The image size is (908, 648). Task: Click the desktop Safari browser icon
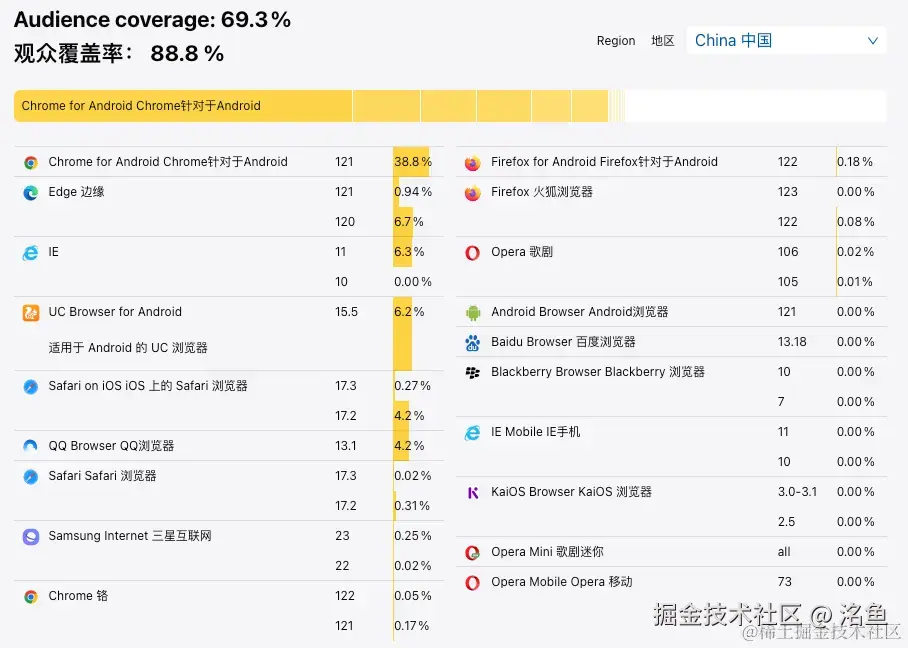[31, 477]
